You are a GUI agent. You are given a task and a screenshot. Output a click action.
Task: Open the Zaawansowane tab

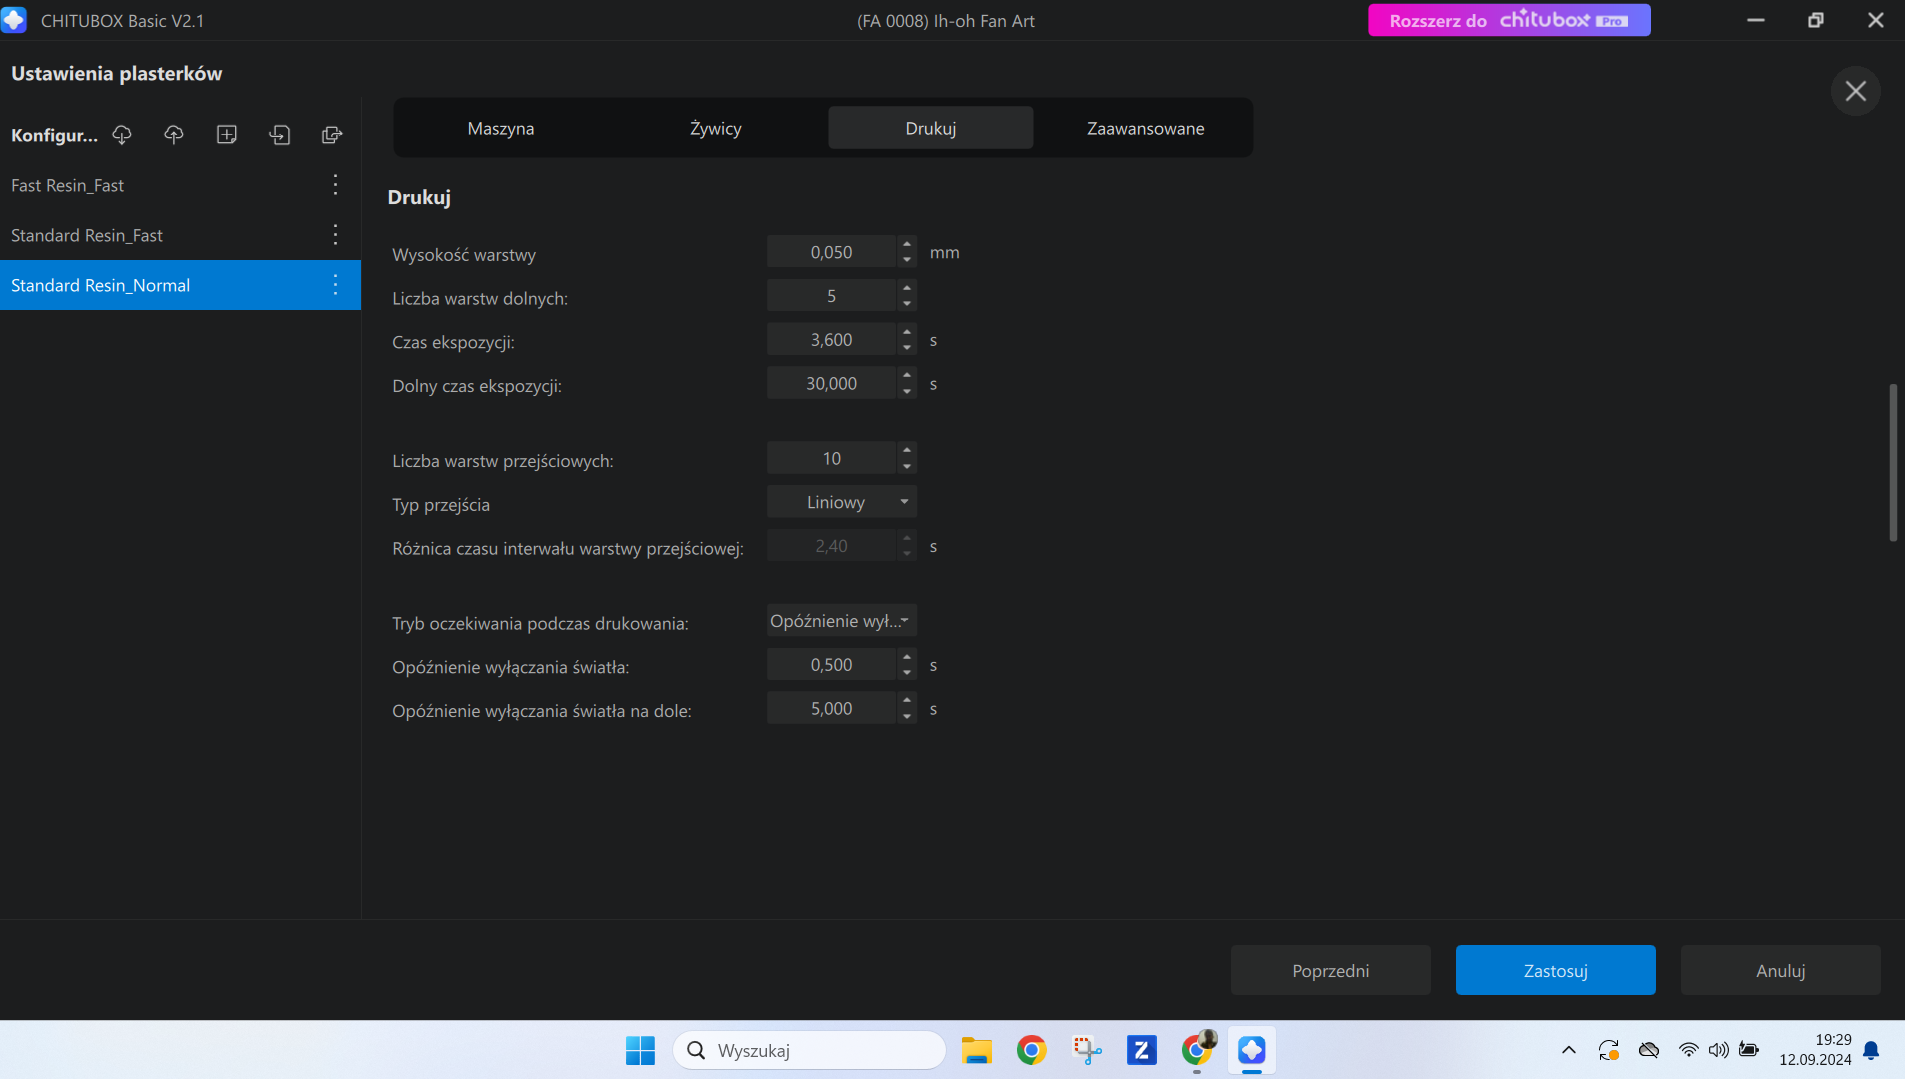1146,128
